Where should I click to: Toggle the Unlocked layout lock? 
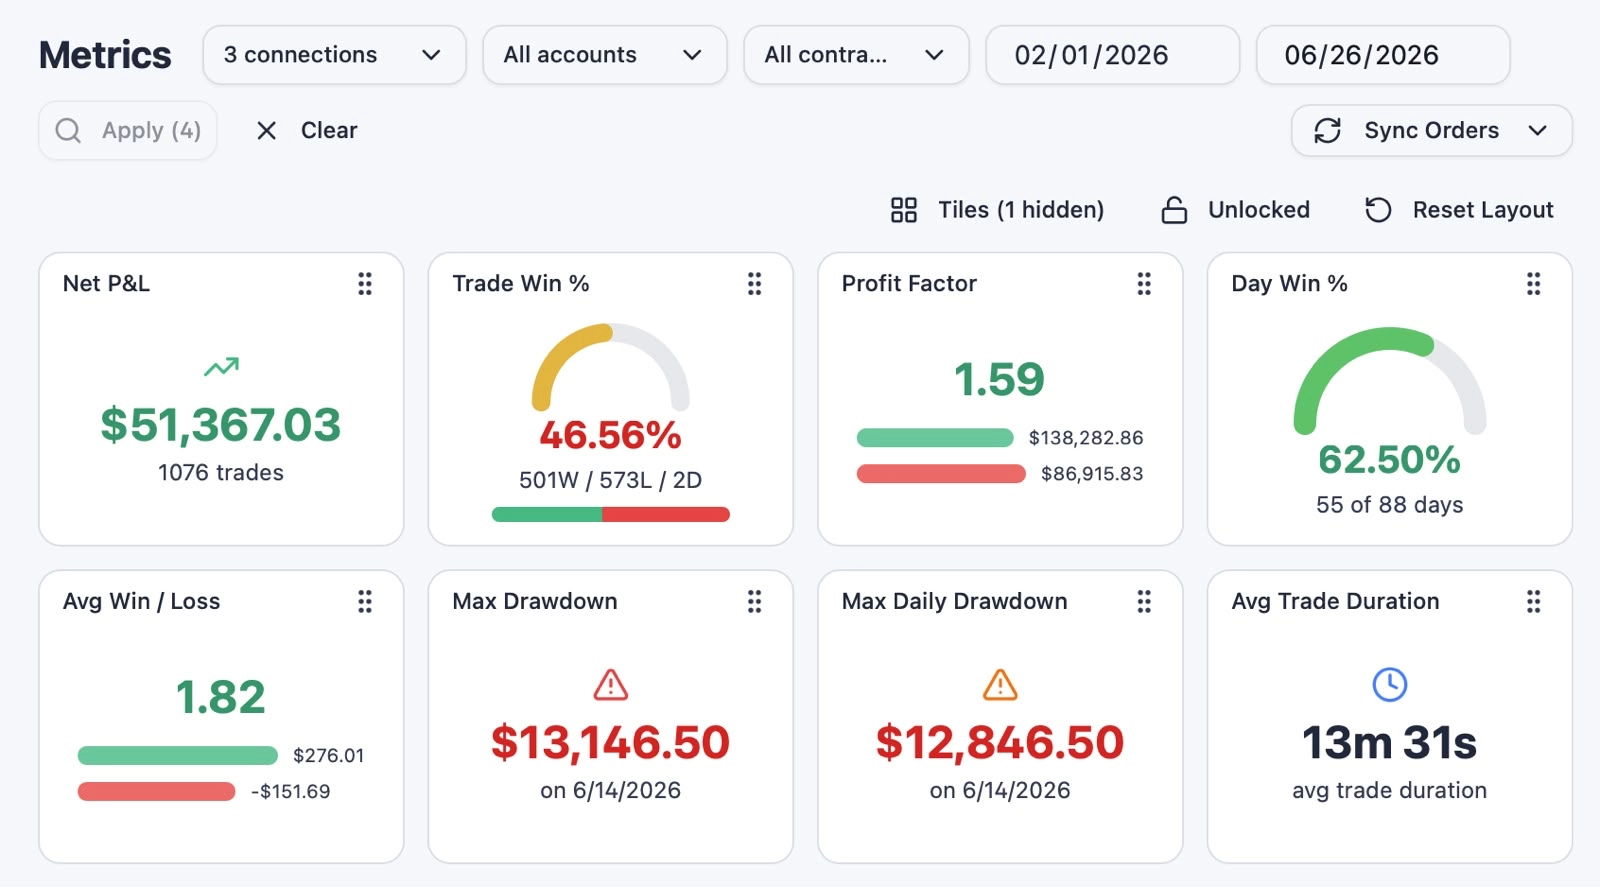(x=1236, y=210)
